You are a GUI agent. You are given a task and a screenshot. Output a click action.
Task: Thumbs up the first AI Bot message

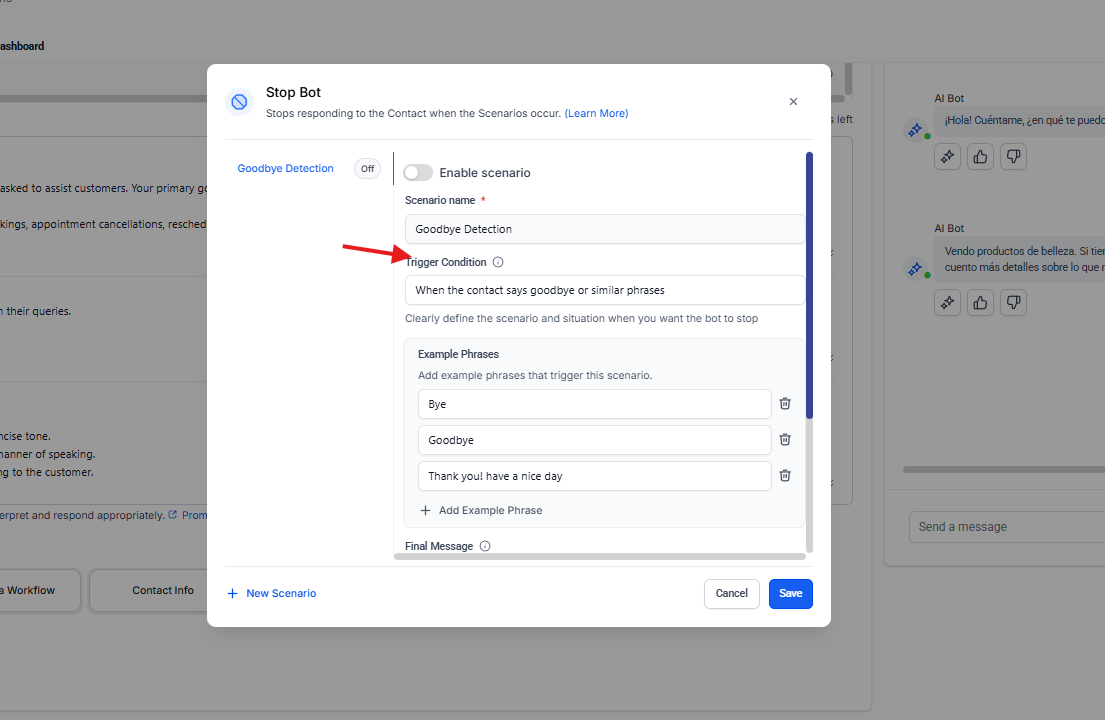coord(980,156)
